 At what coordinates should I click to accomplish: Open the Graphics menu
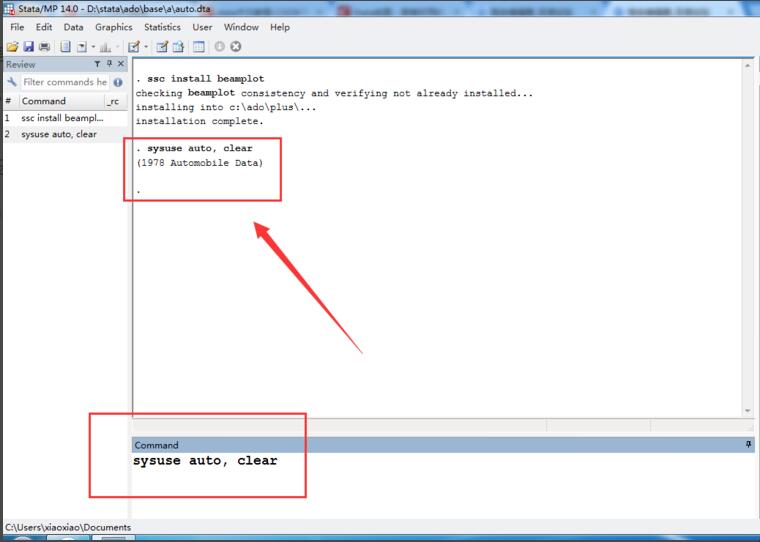pyautogui.click(x=113, y=27)
